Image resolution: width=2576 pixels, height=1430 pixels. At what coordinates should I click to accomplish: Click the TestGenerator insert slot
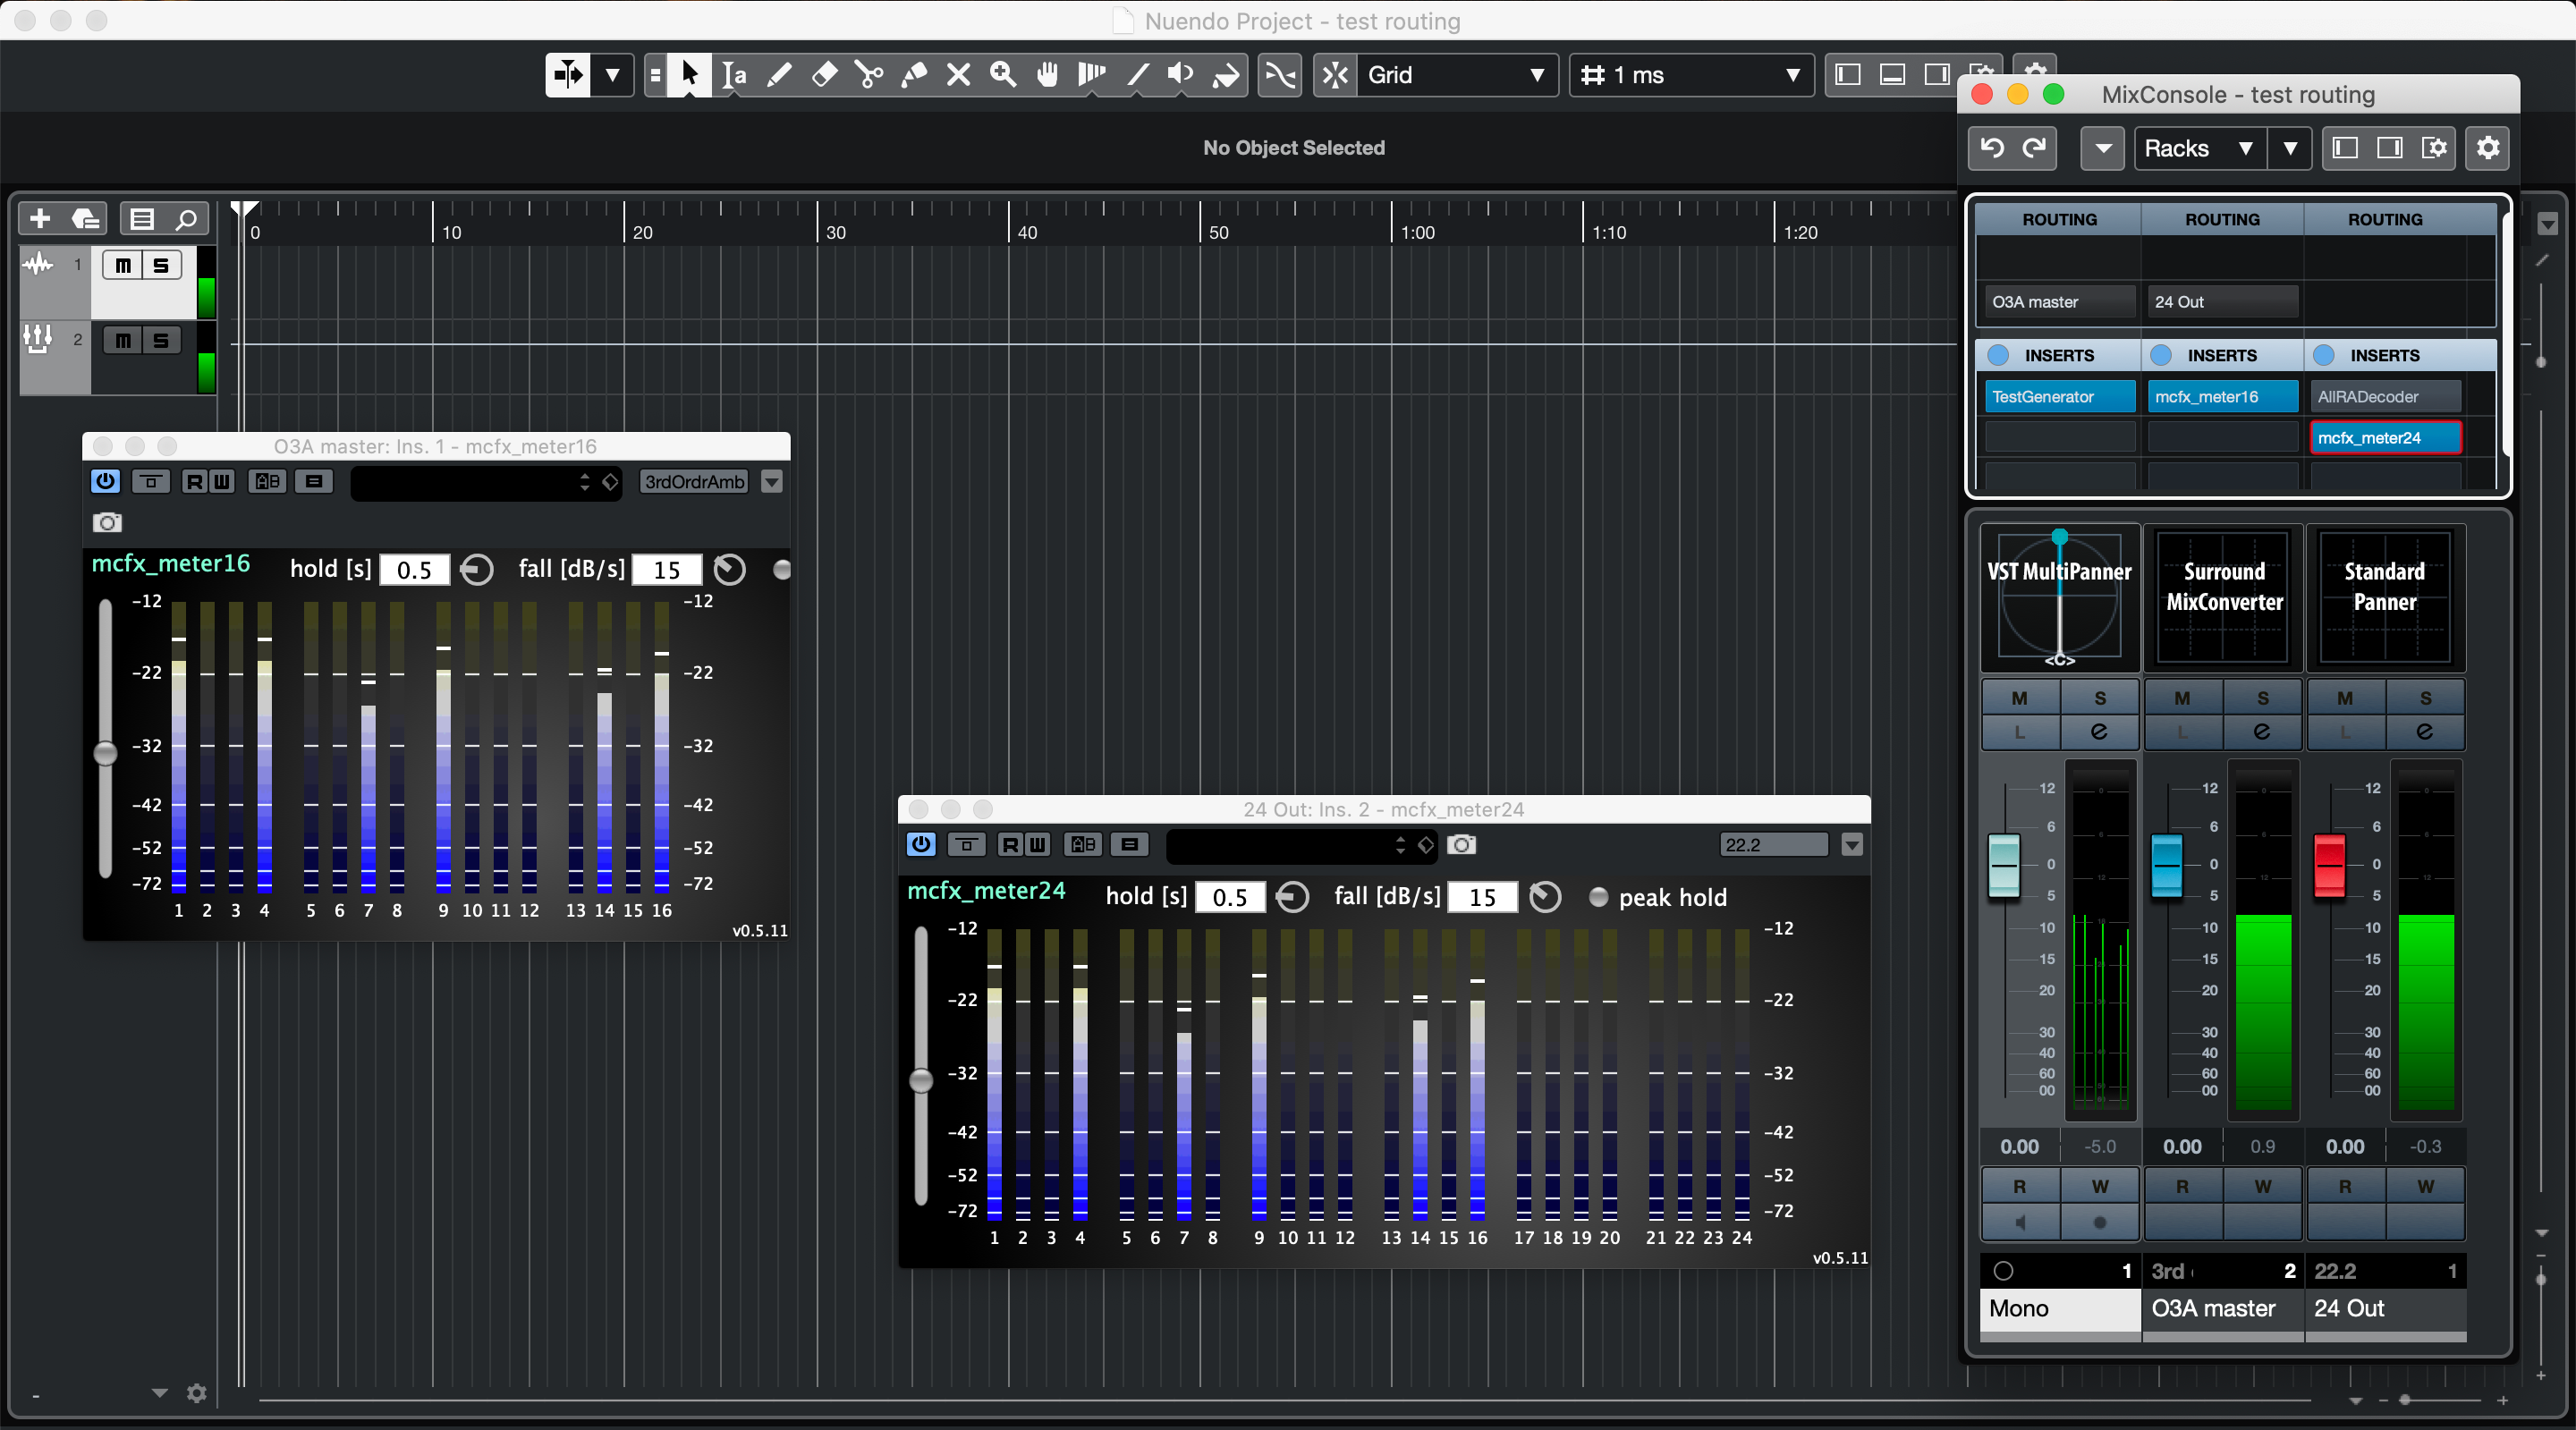(x=2058, y=397)
